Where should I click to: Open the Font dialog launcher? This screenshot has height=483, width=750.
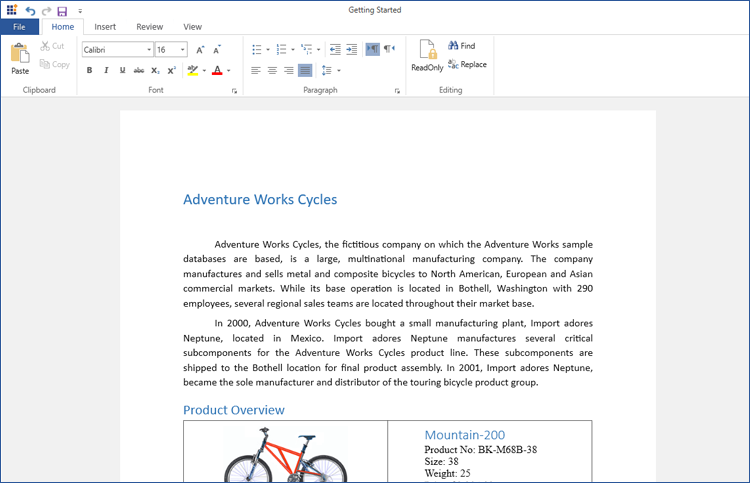(x=234, y=91)
